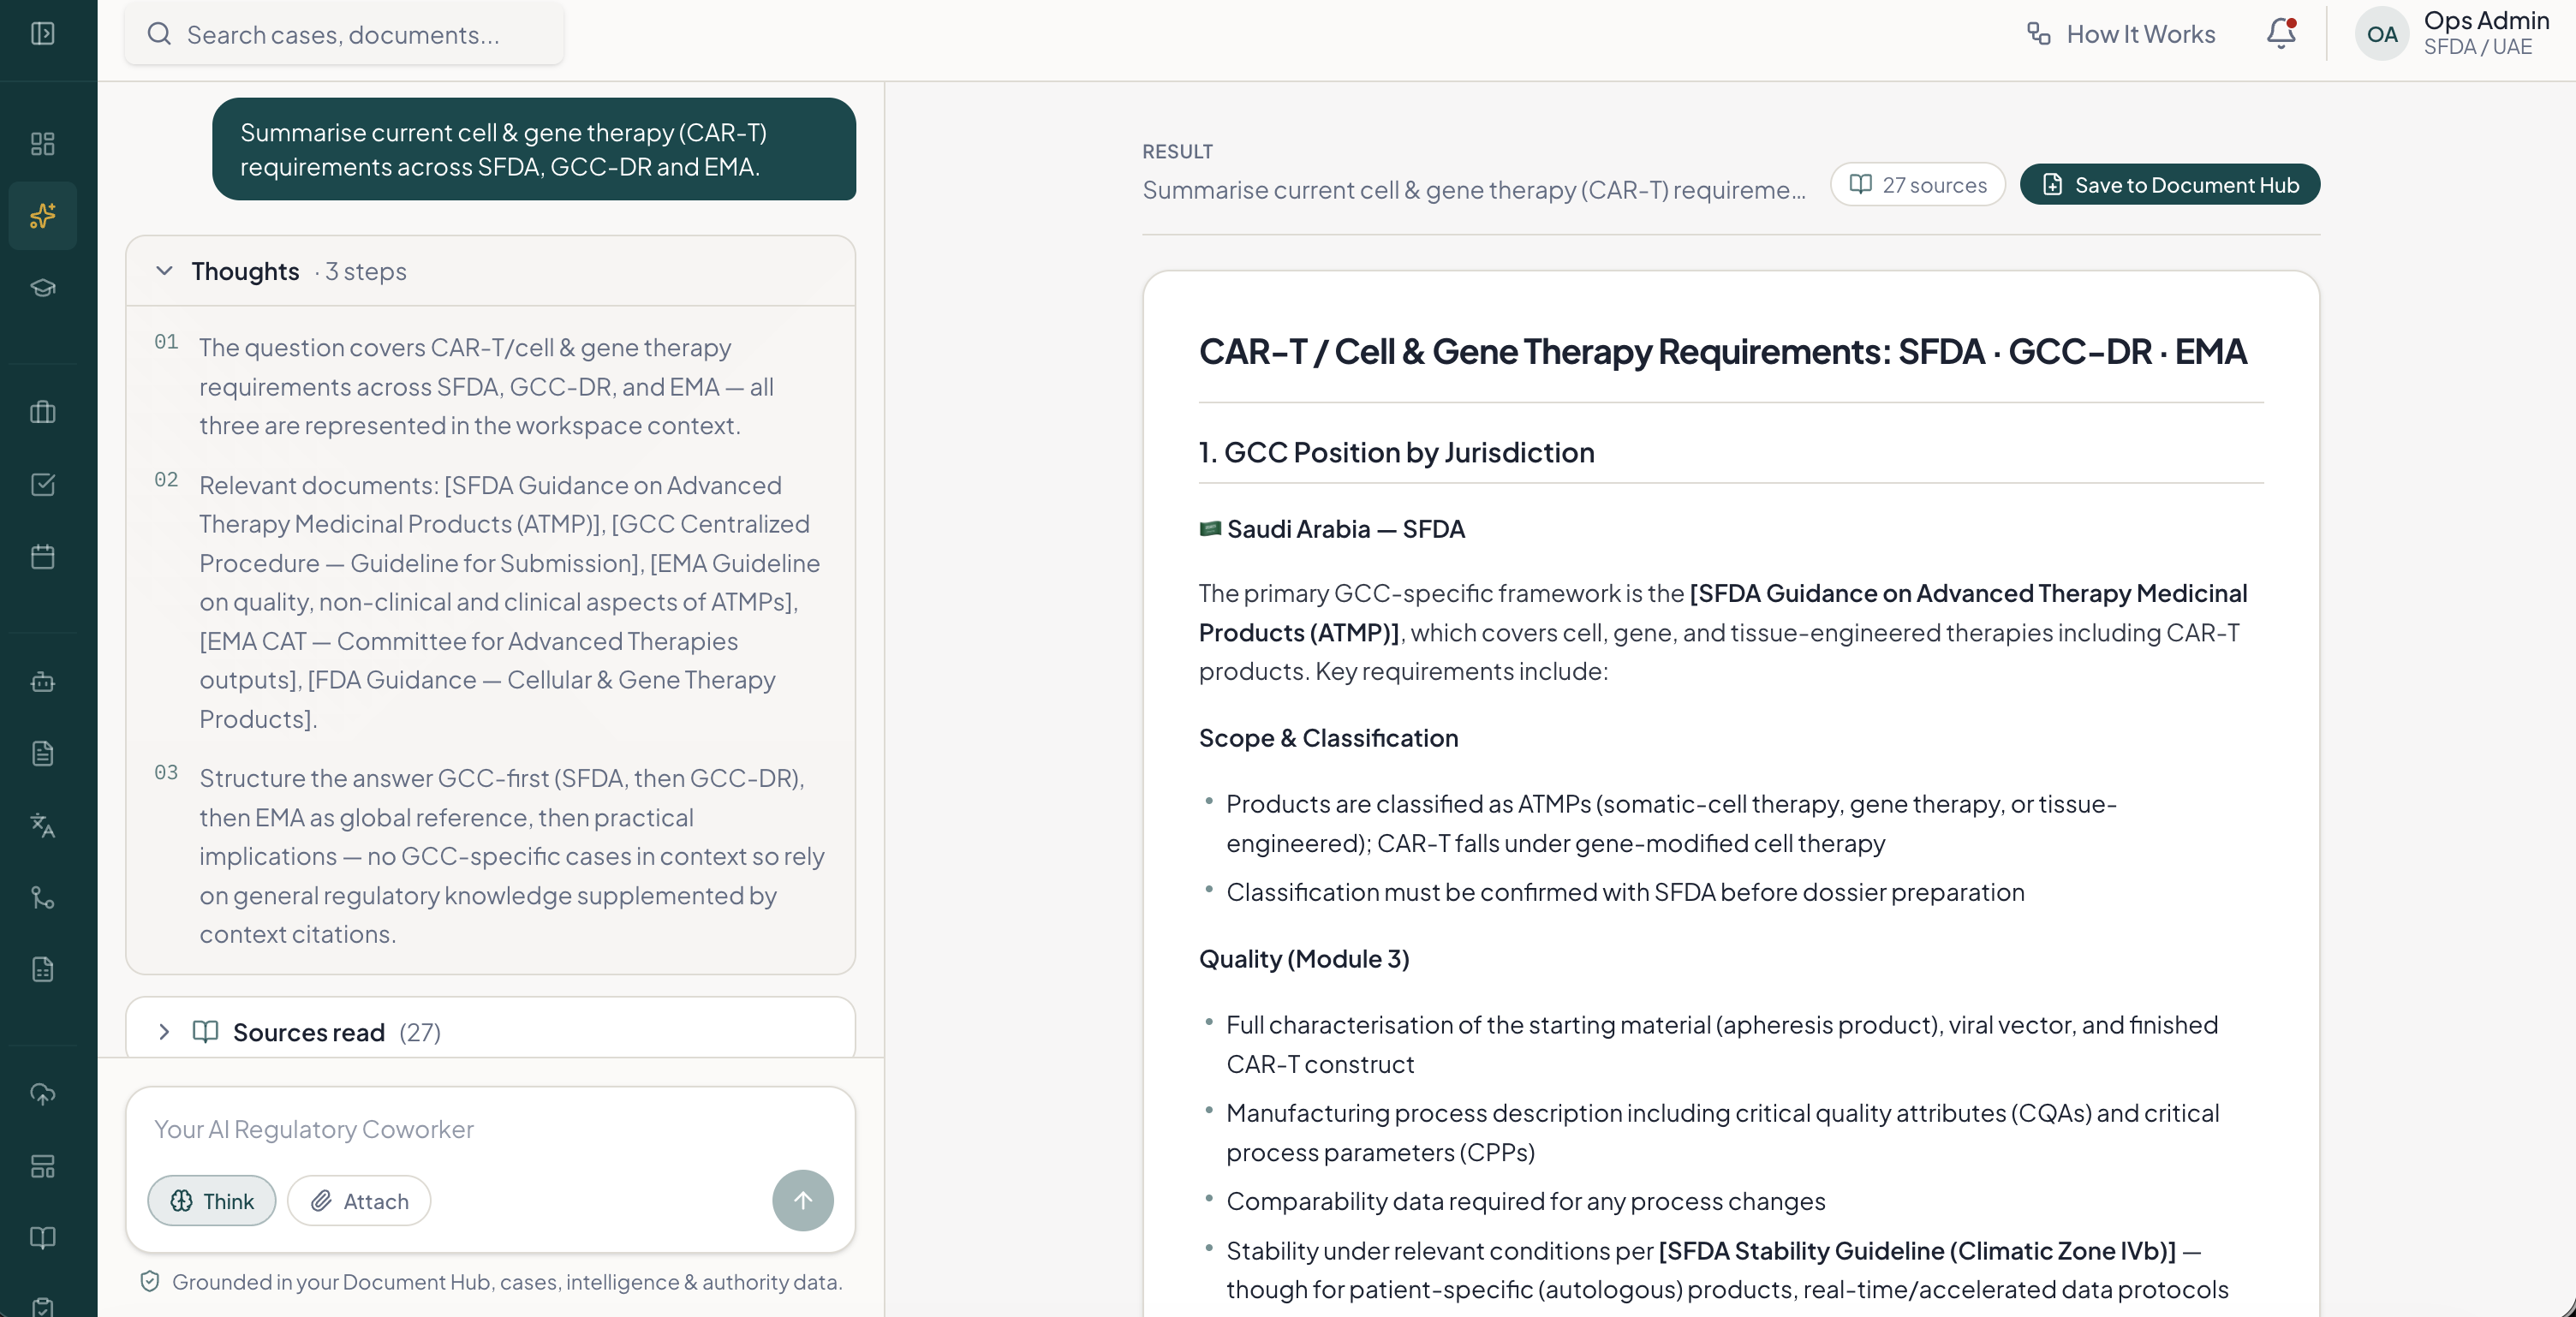
Task: Click the SFDA Stability Guideline citation
Action: [1917, 1251]
